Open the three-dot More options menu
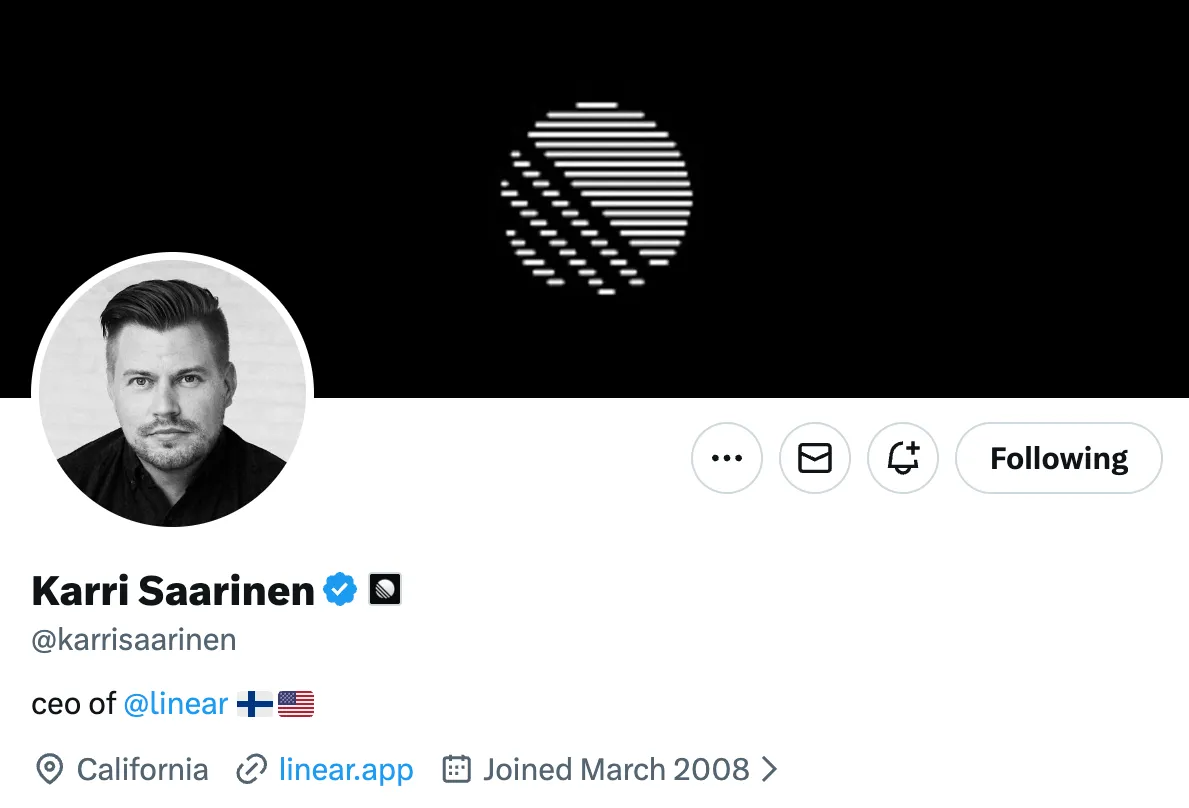This screenshot has width=1189, height=808. click(727, 458)
